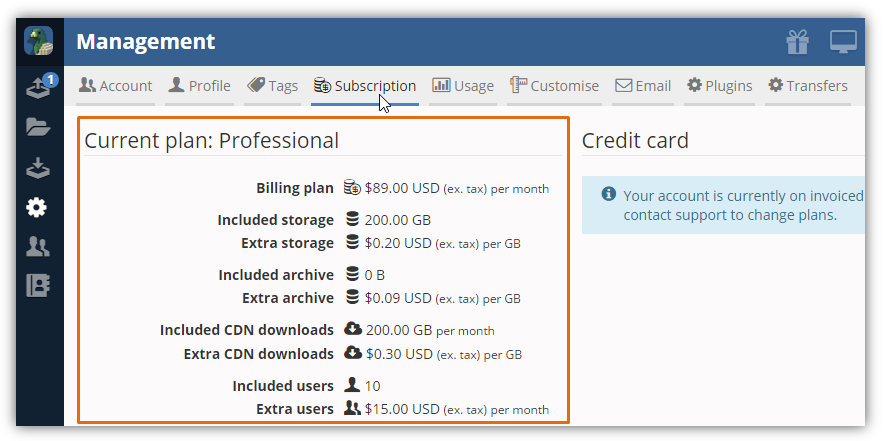Click the parrot app logo

coord(39,42)
